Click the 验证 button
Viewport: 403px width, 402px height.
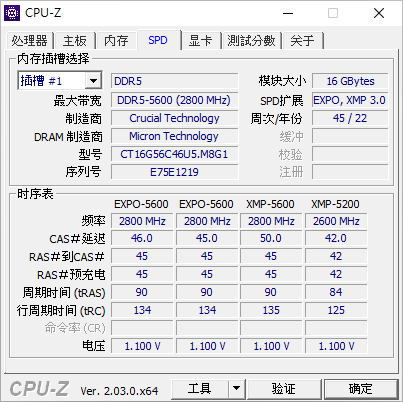[x=284, y=388]
